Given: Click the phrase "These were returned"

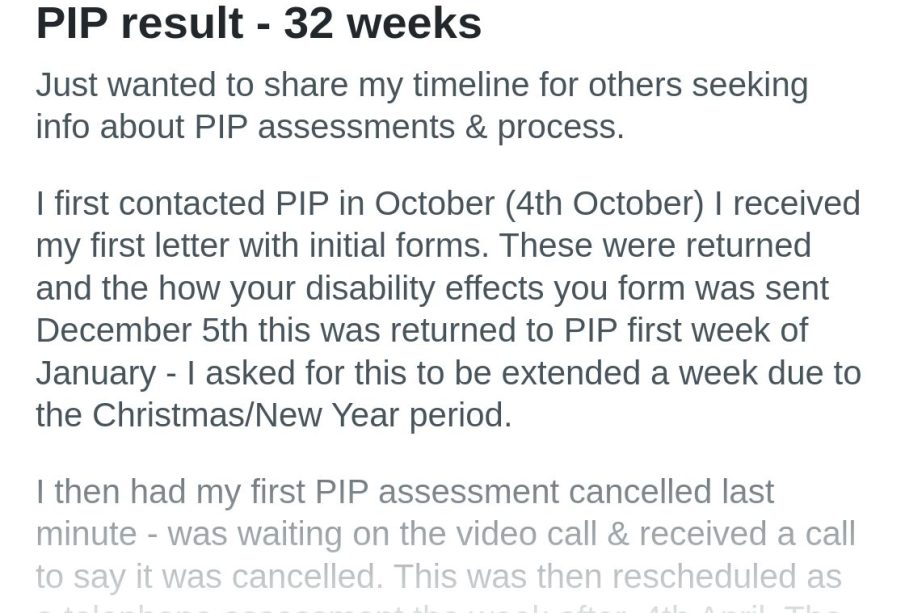Looking at the screenshot, I should coord(655,246).
